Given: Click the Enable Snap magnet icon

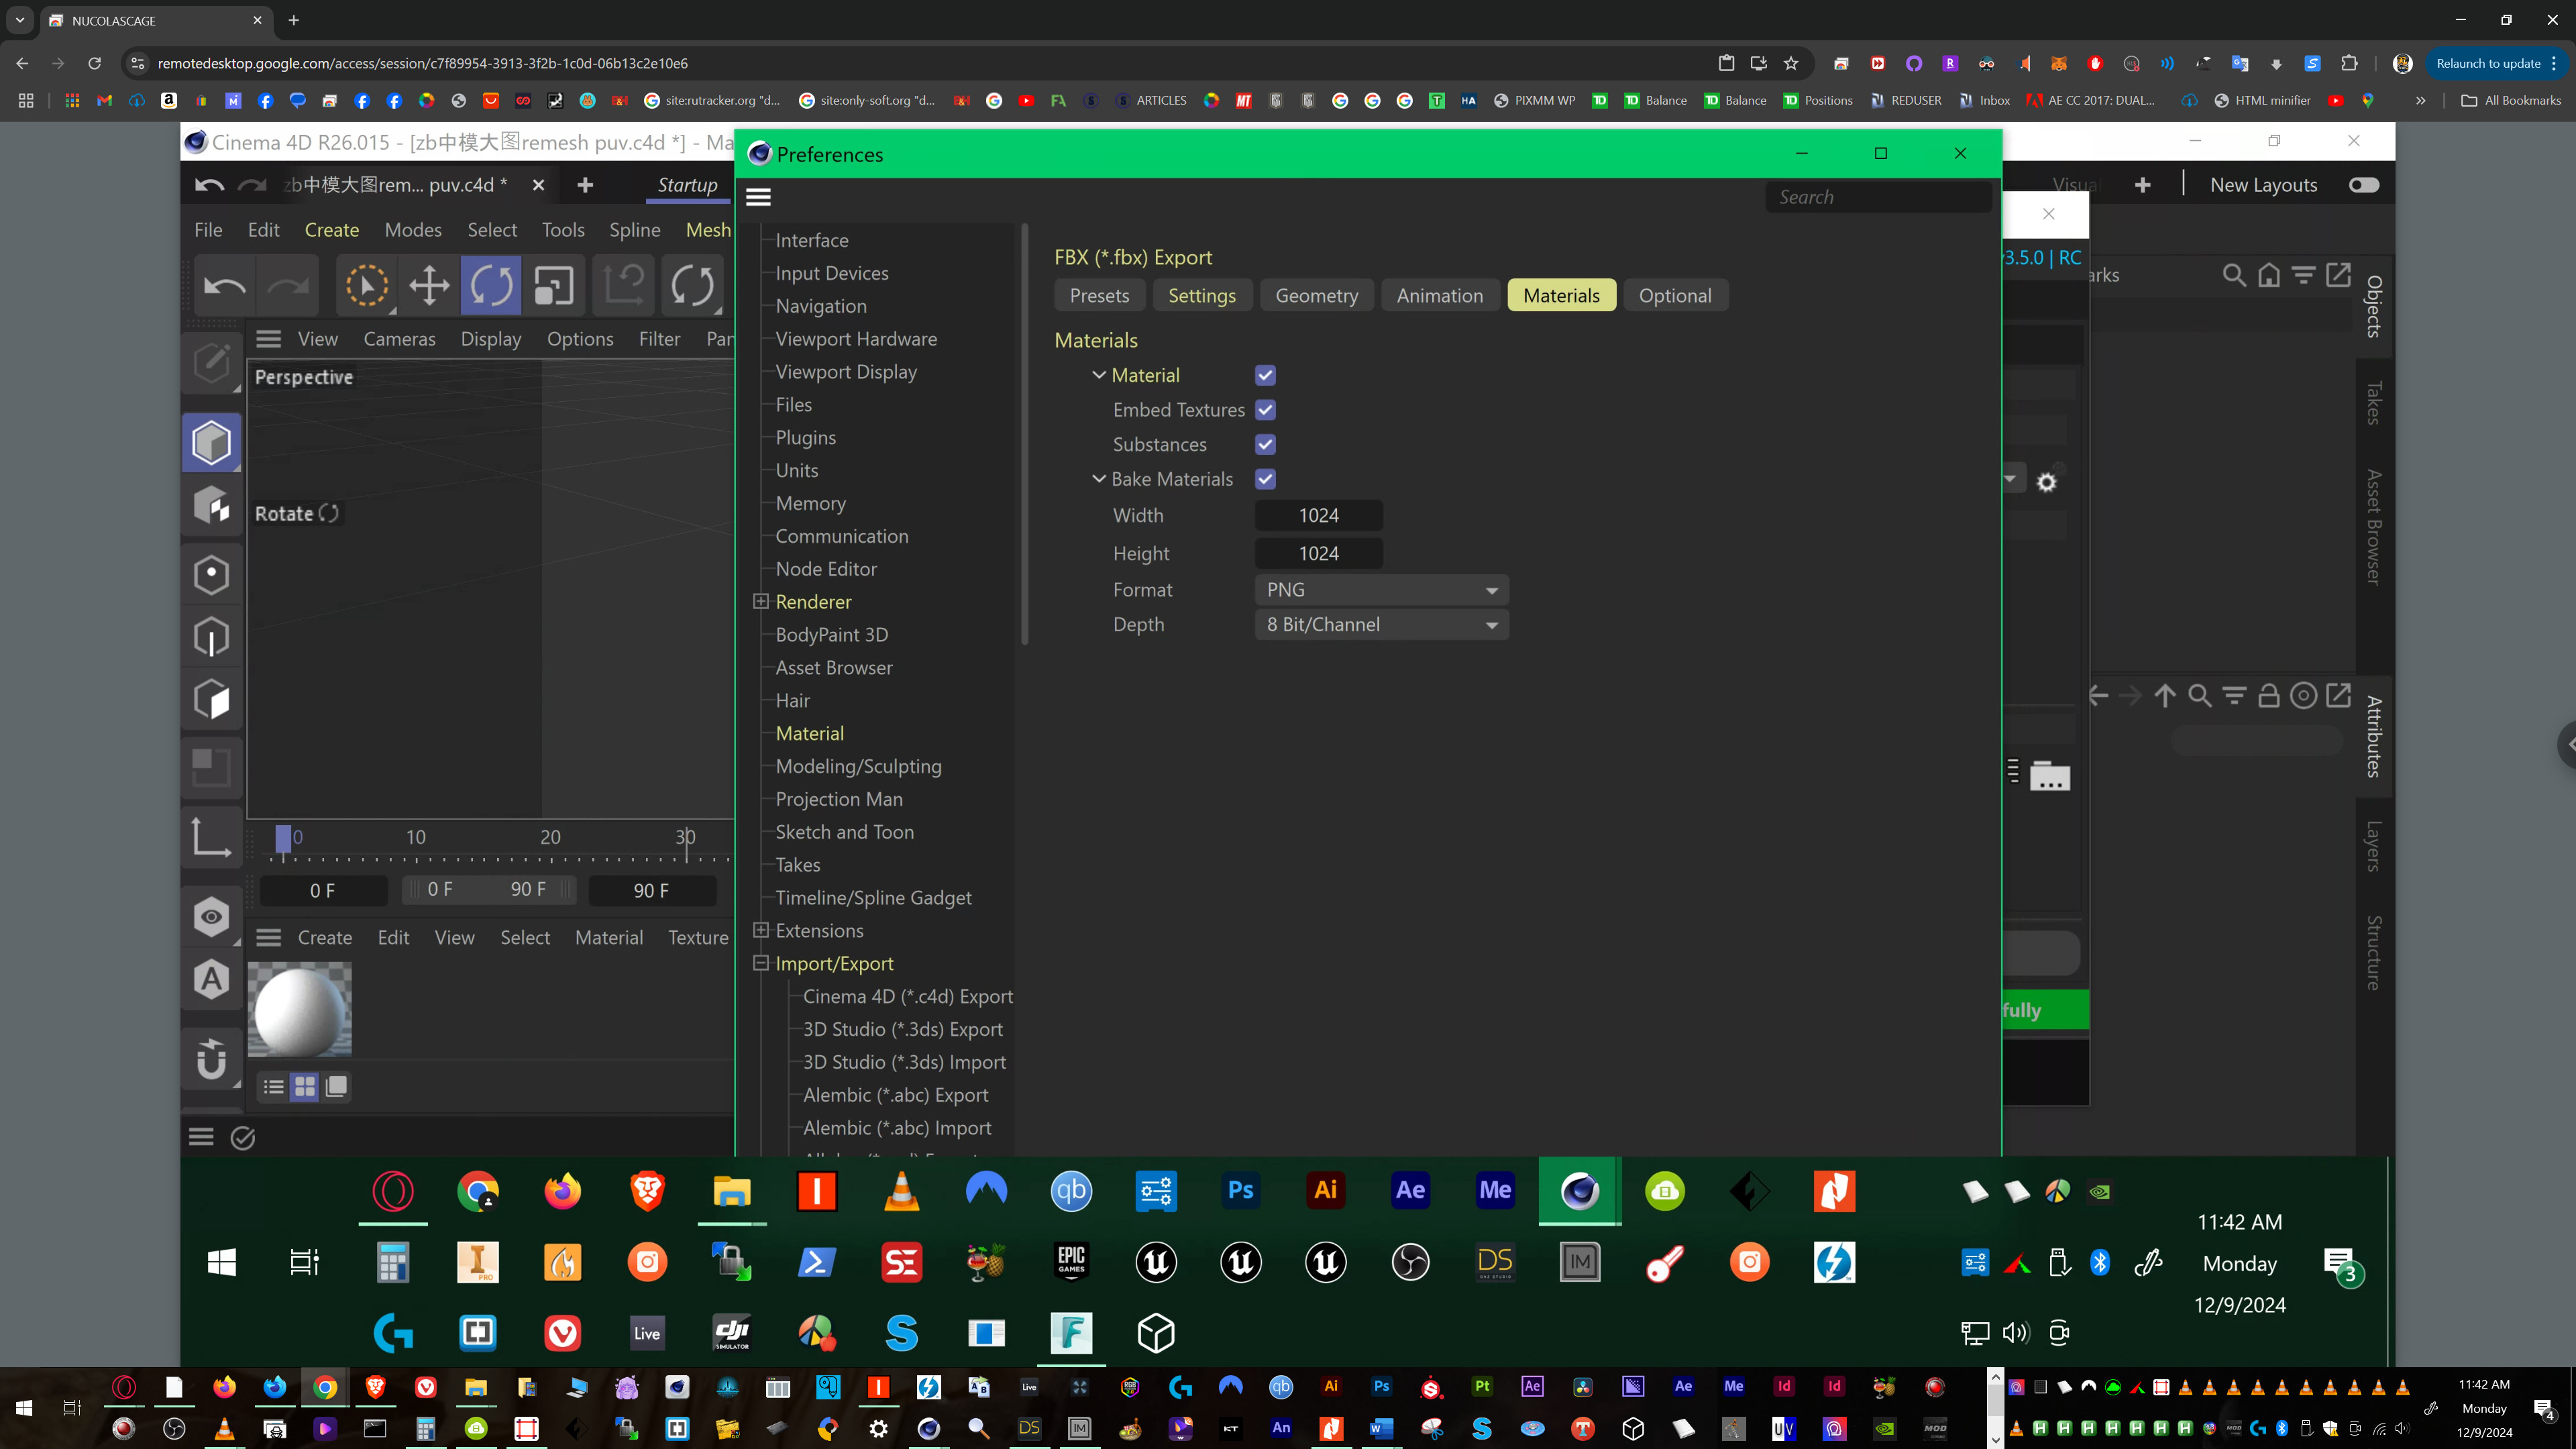Looking at the screenshot, I should [x=212, y=1059].
